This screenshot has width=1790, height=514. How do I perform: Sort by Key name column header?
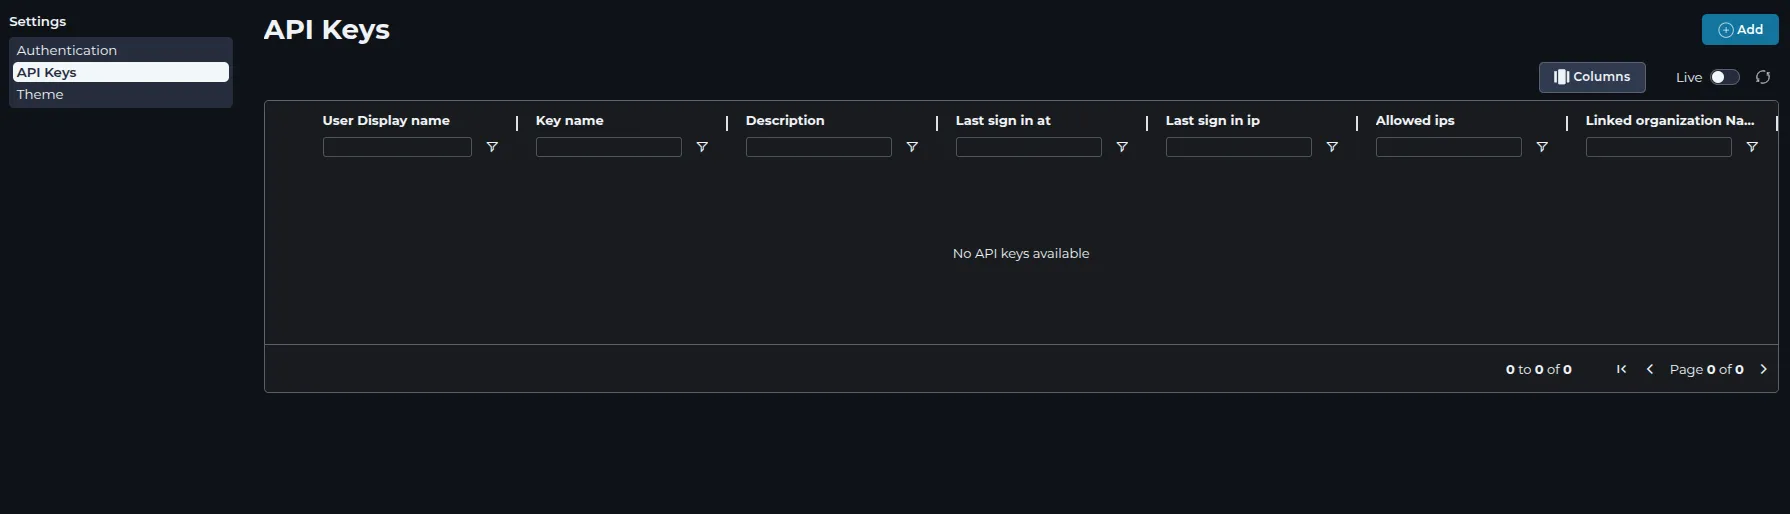coord(570,120)
